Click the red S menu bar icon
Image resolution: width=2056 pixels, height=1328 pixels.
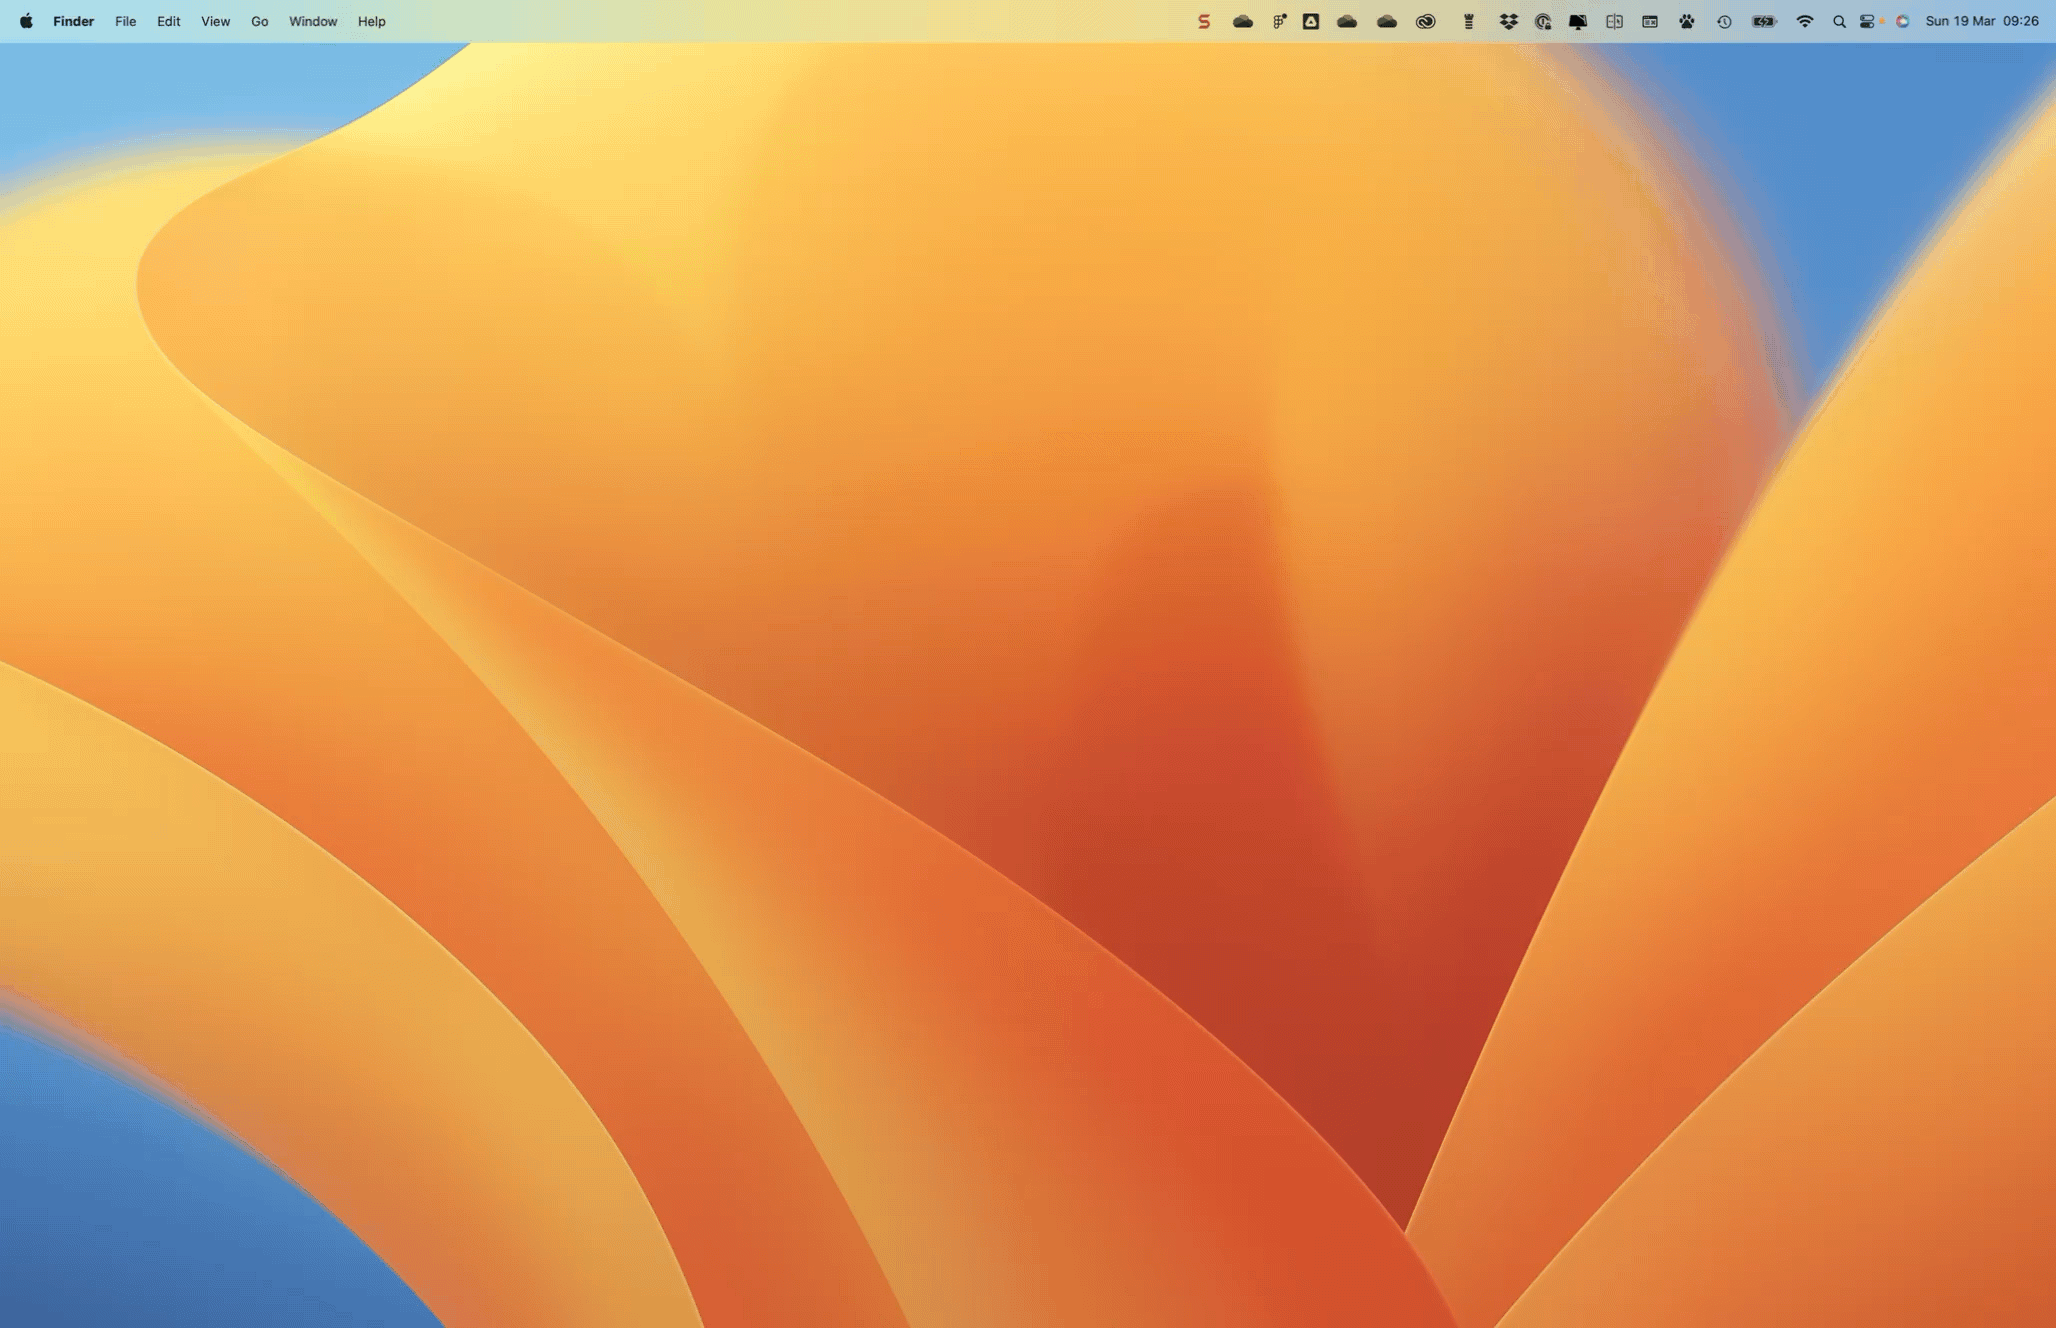click(x=1204, y=21)
